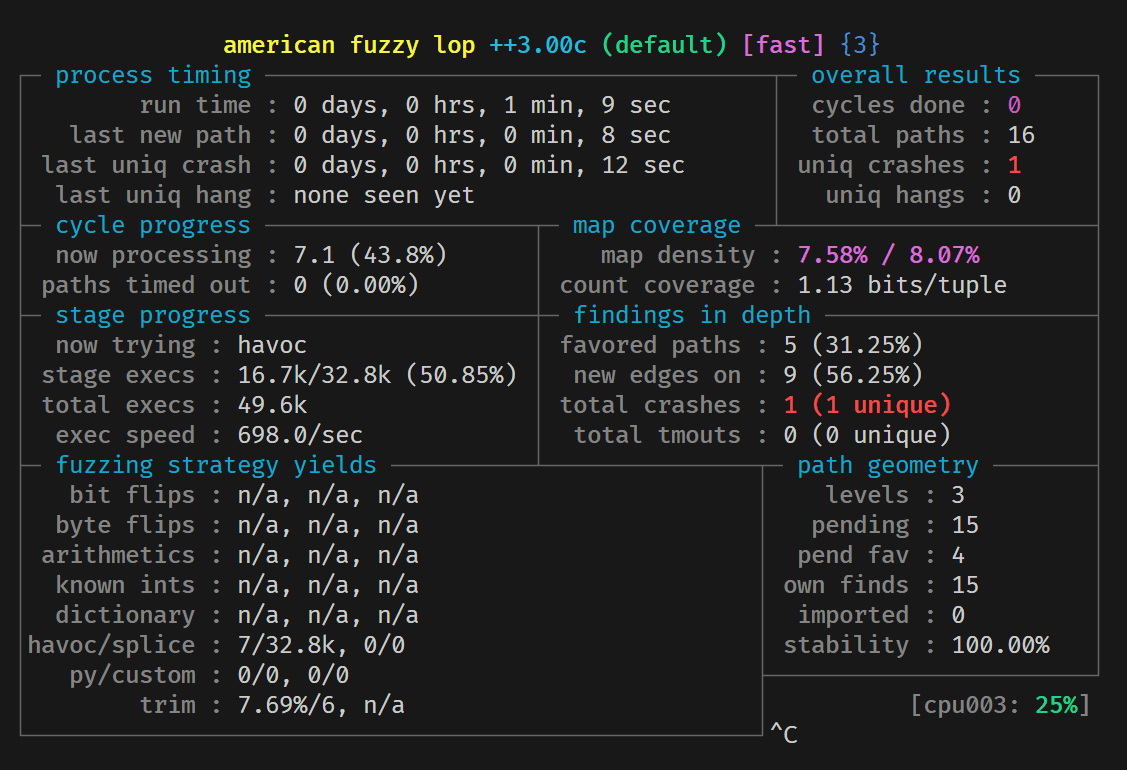Screen dimensions: 1127x770
Task: Click the 'path geometry' header
Action: tap(888, 465)
